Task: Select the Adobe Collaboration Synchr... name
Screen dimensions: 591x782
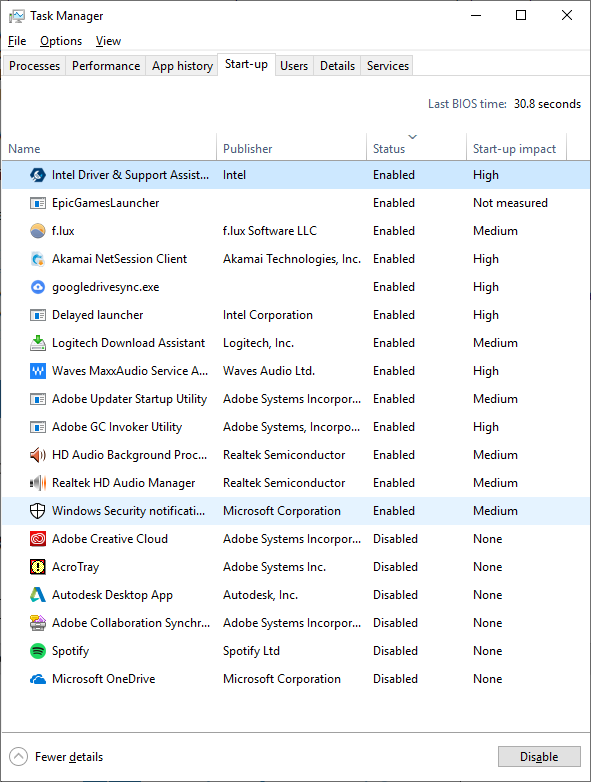Action: pos(131,622)
